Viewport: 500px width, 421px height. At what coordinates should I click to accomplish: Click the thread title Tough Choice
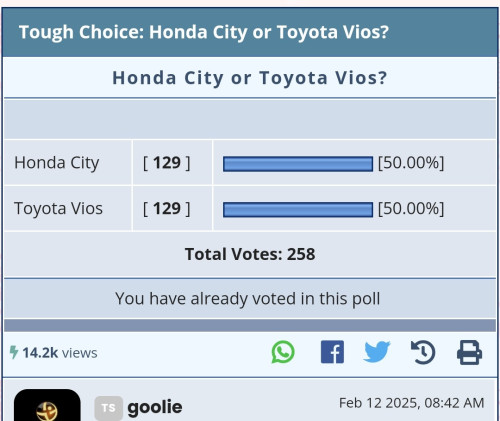point(204,32)
